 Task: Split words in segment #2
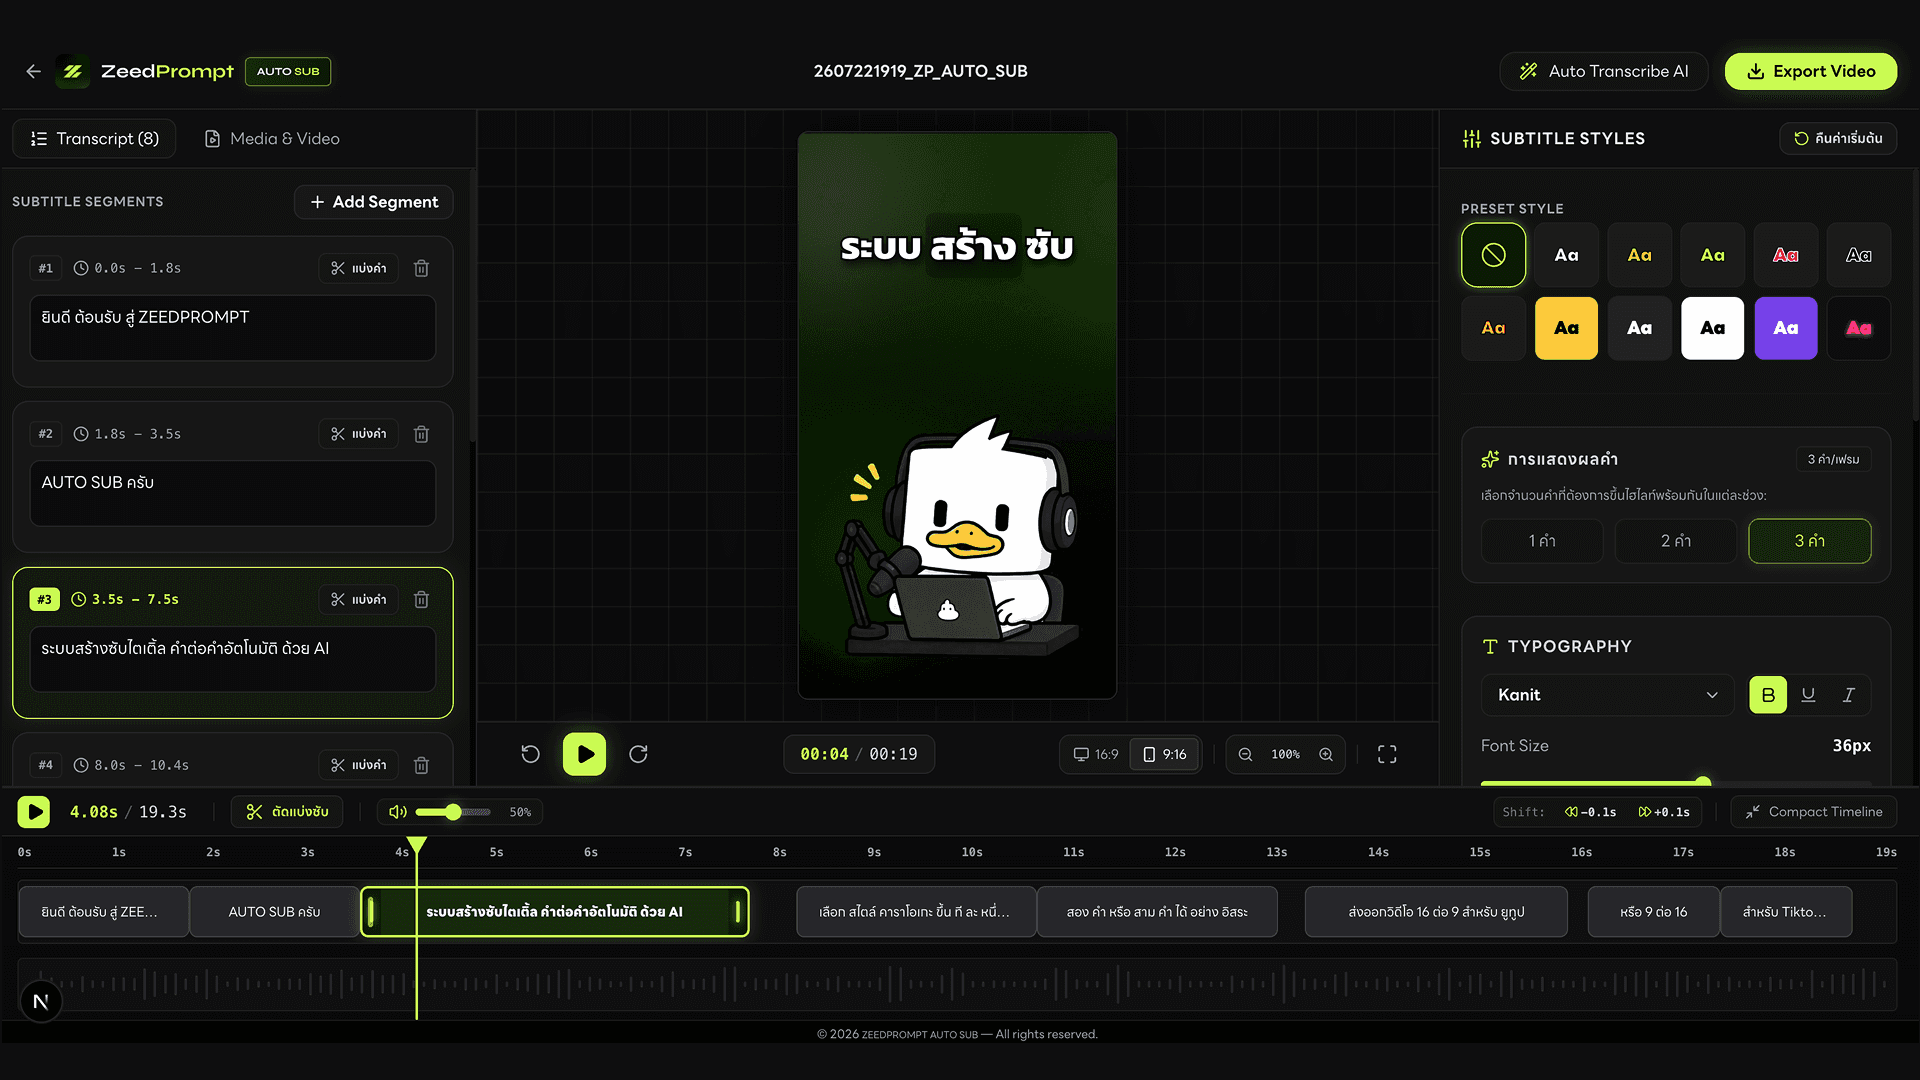[x=359, y=434]
